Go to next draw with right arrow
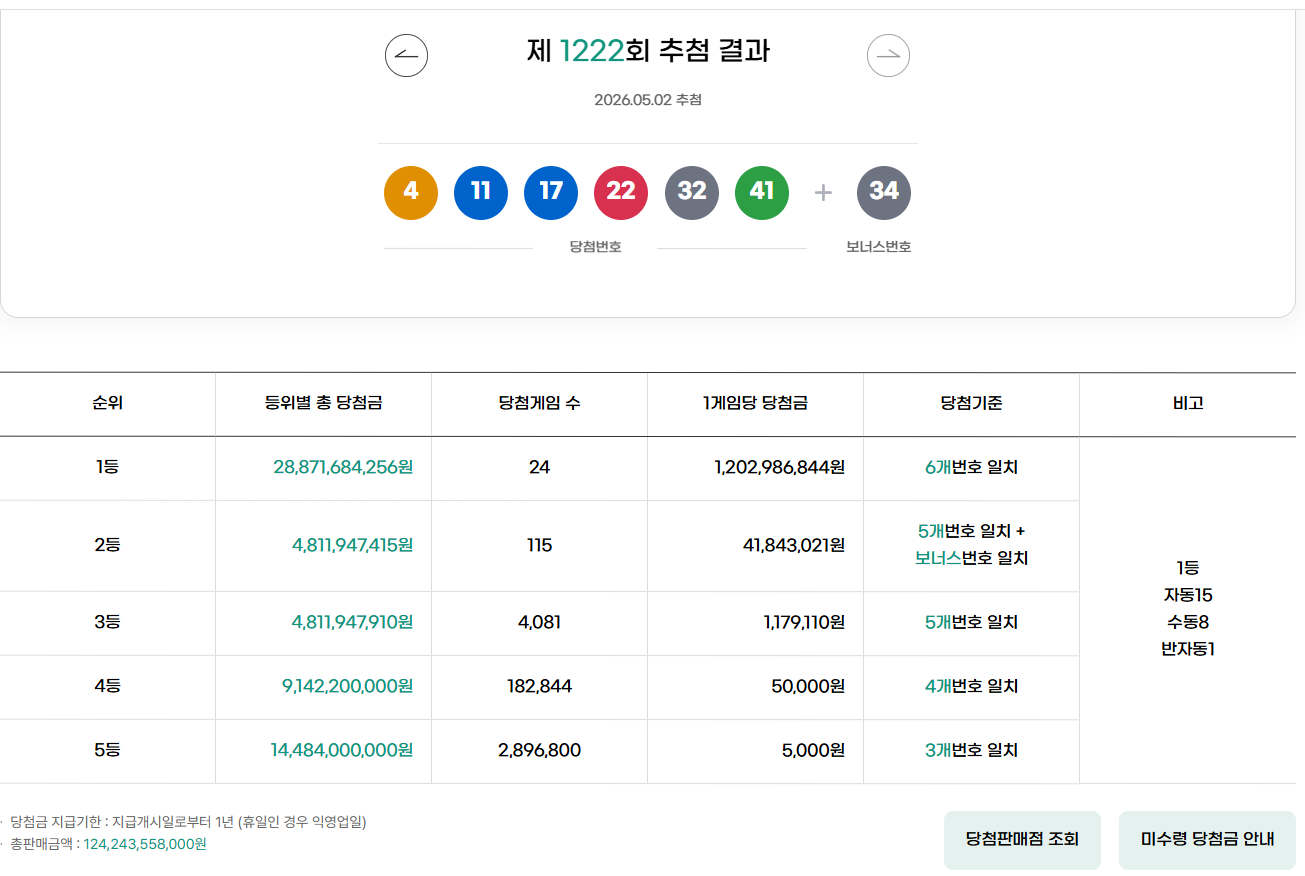1305x876 pixels. pyautogui.click(x=888, y=55)
